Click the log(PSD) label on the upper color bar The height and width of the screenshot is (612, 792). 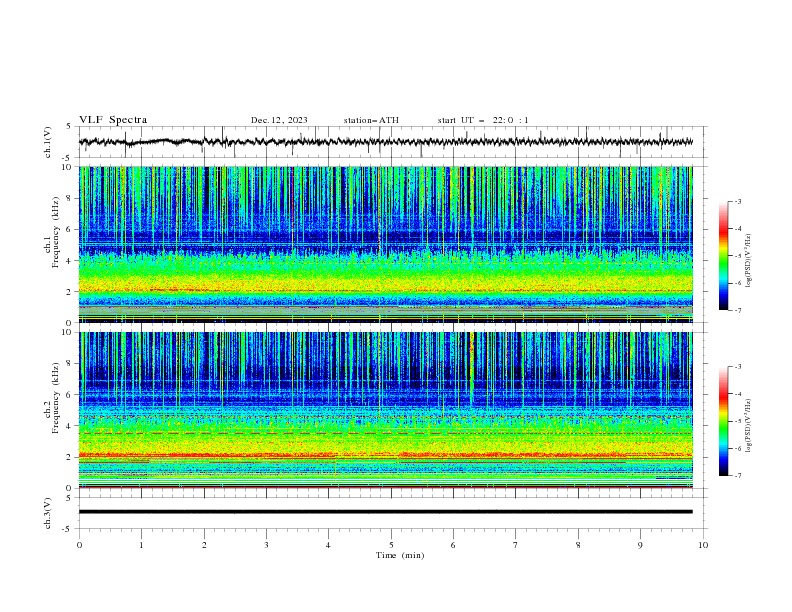pyautogui.click(x=749, y=261)
